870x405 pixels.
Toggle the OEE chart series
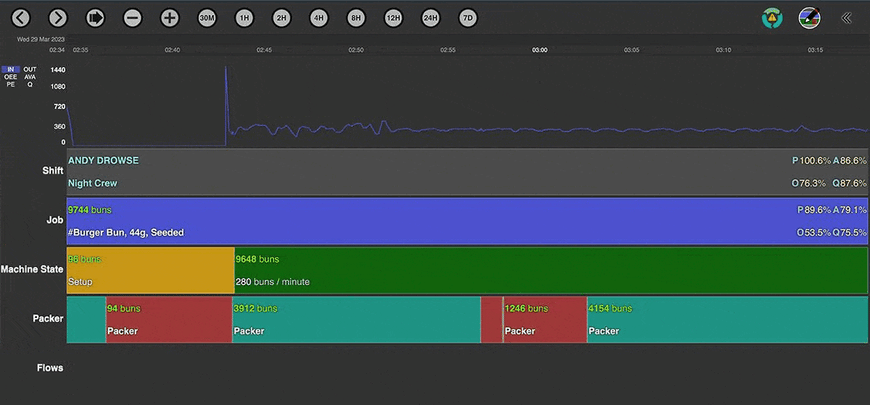pos(11,77)
